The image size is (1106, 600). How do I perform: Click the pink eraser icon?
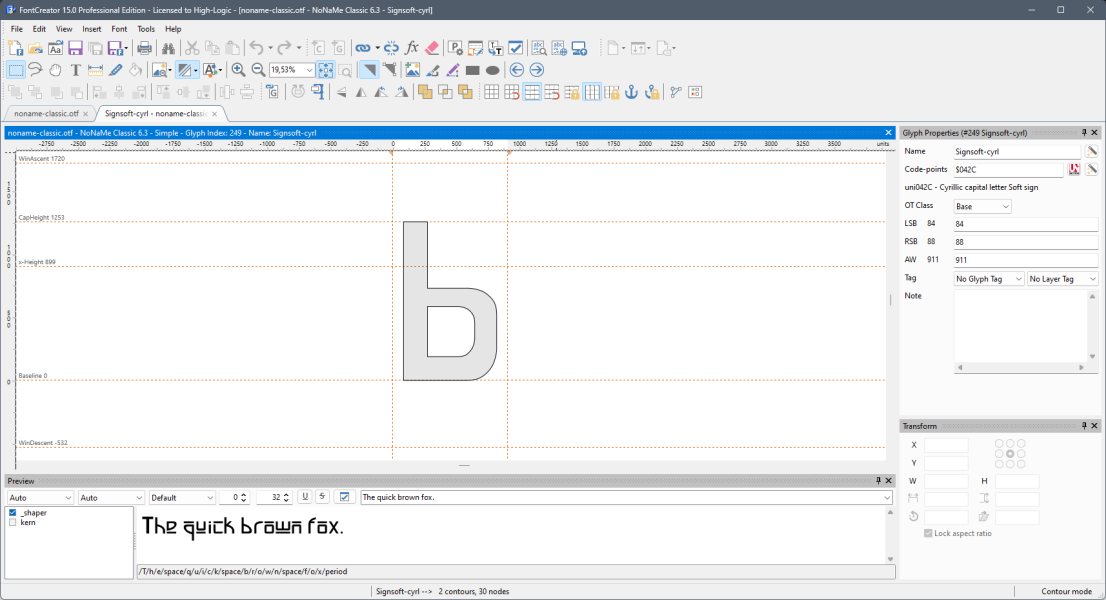[x=432, y=48]
